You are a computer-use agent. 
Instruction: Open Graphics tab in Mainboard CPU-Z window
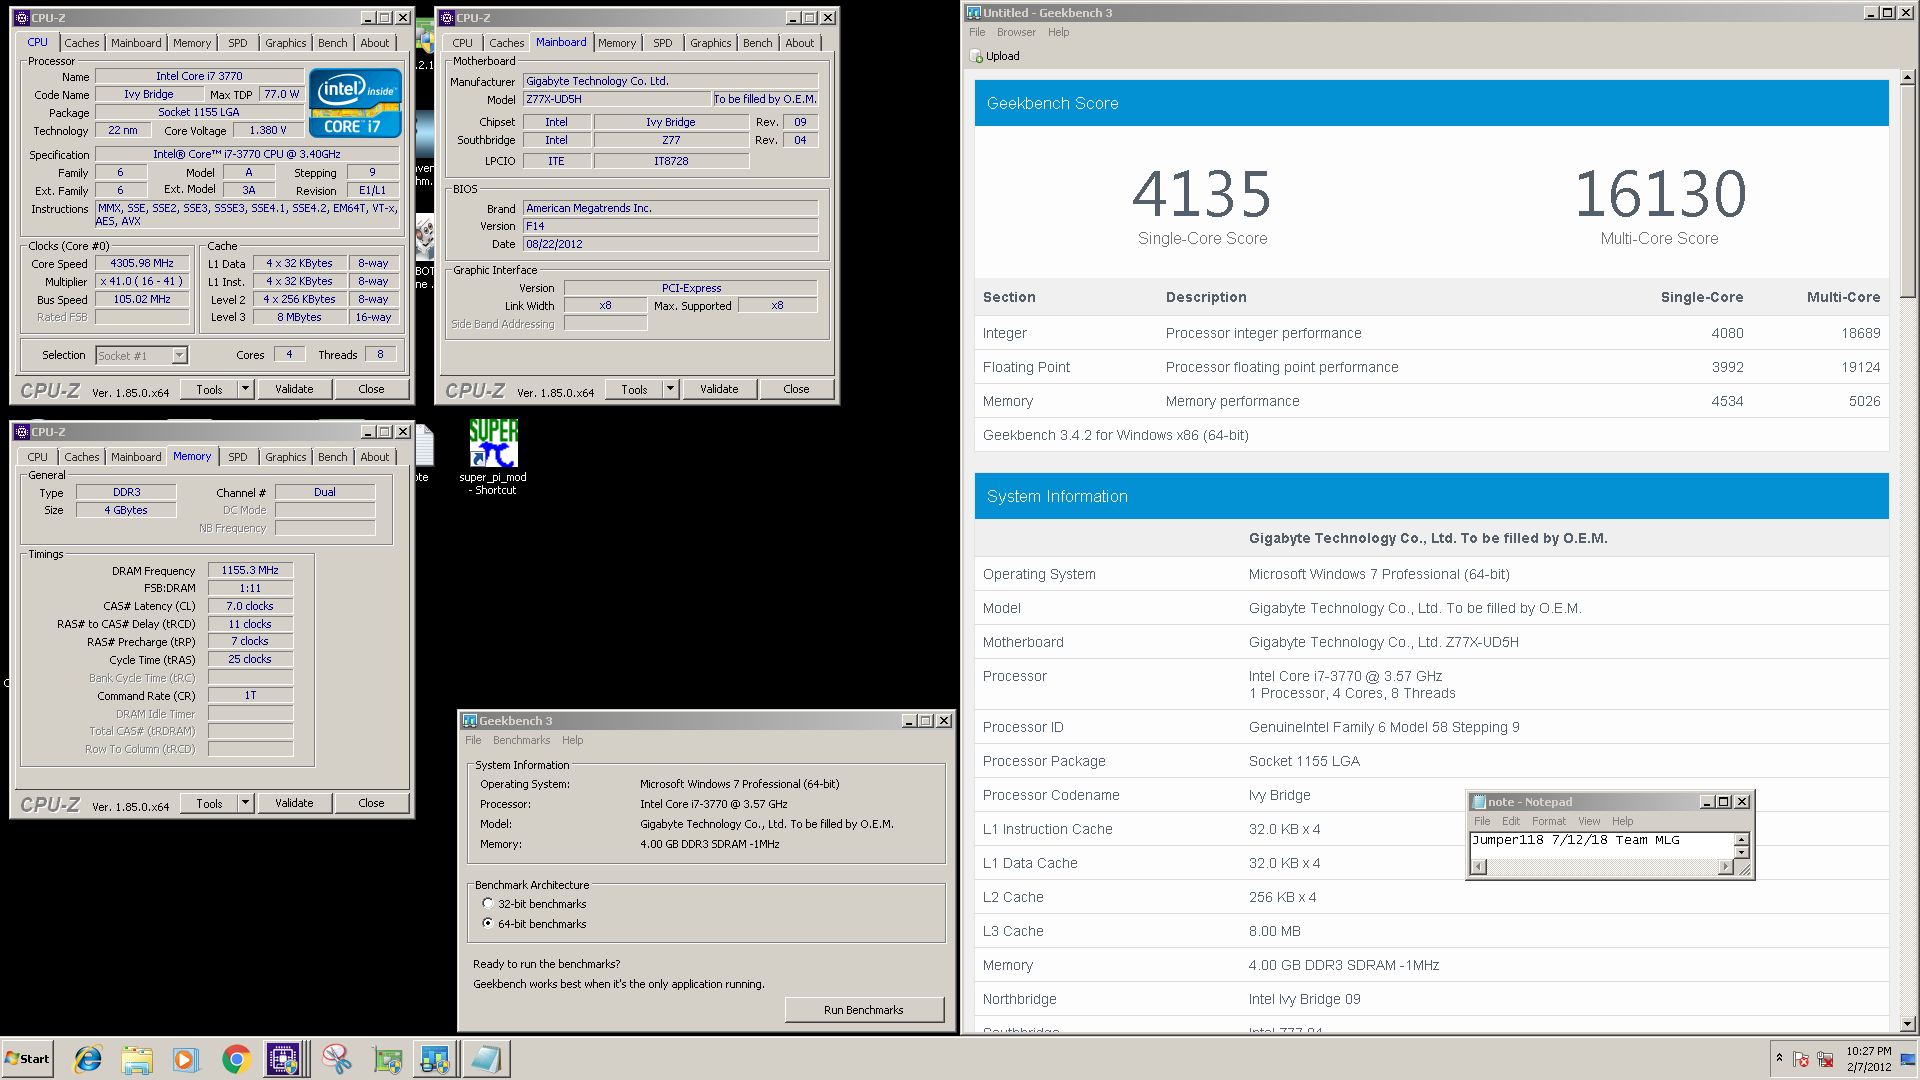pos(710,43)
